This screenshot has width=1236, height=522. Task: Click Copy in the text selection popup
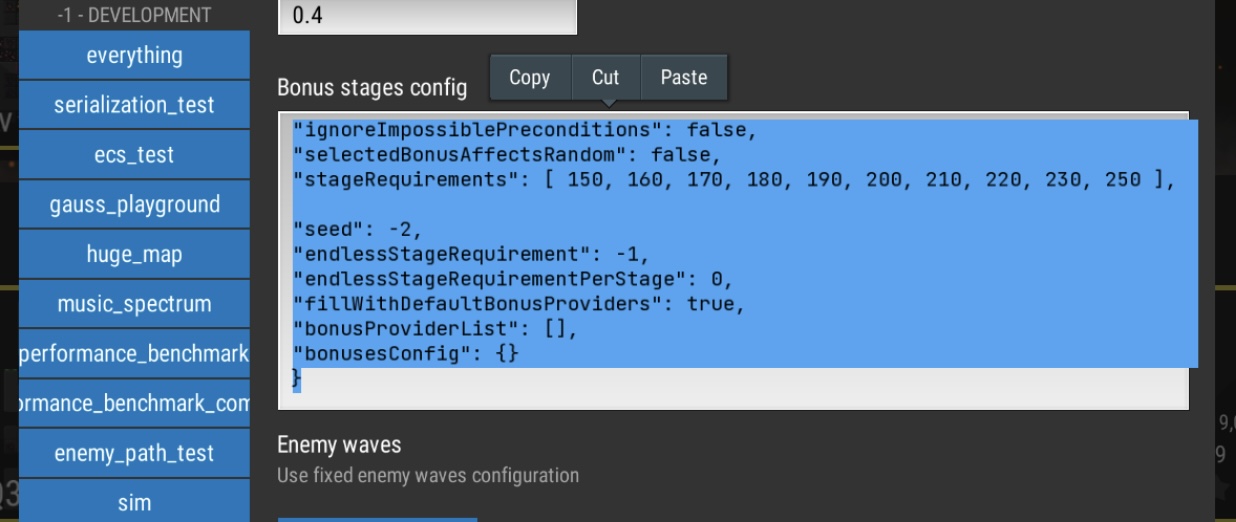click(x=529, y=78)
